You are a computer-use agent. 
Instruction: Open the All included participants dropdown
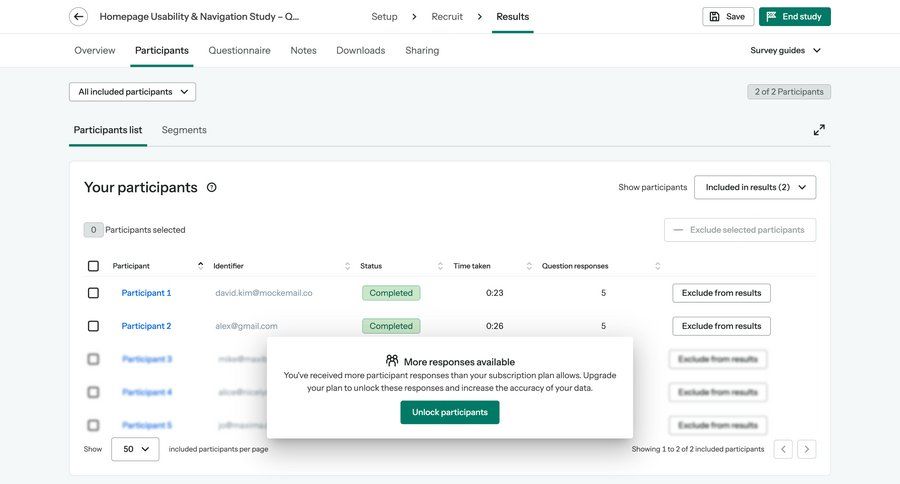point(133,92)
